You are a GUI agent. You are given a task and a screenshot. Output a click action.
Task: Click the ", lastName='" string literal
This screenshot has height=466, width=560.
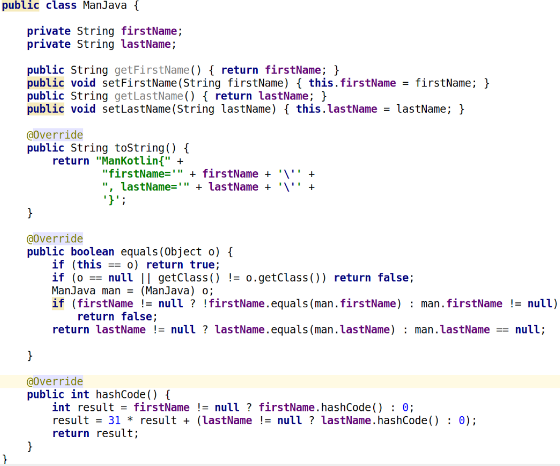(146, 187)
